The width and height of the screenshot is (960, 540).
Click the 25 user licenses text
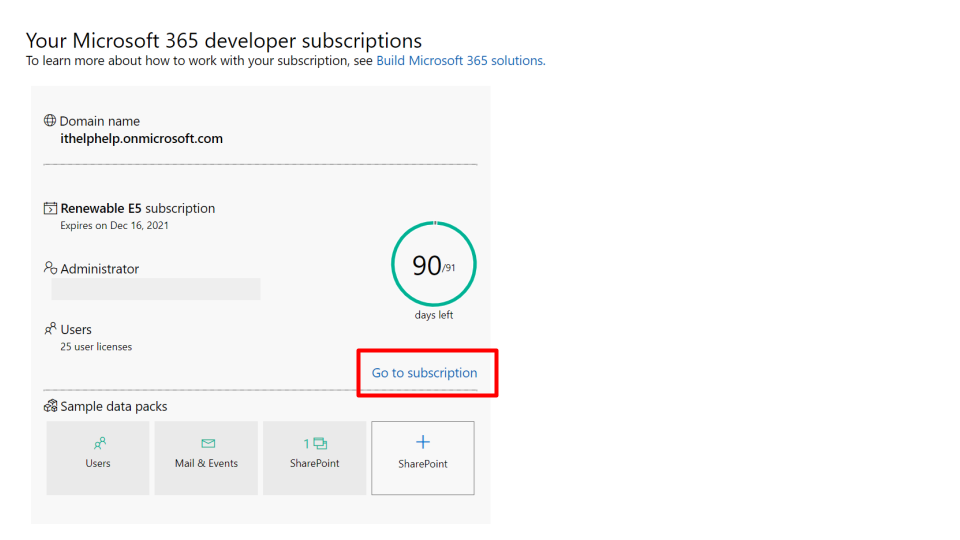tap(96, 347)
